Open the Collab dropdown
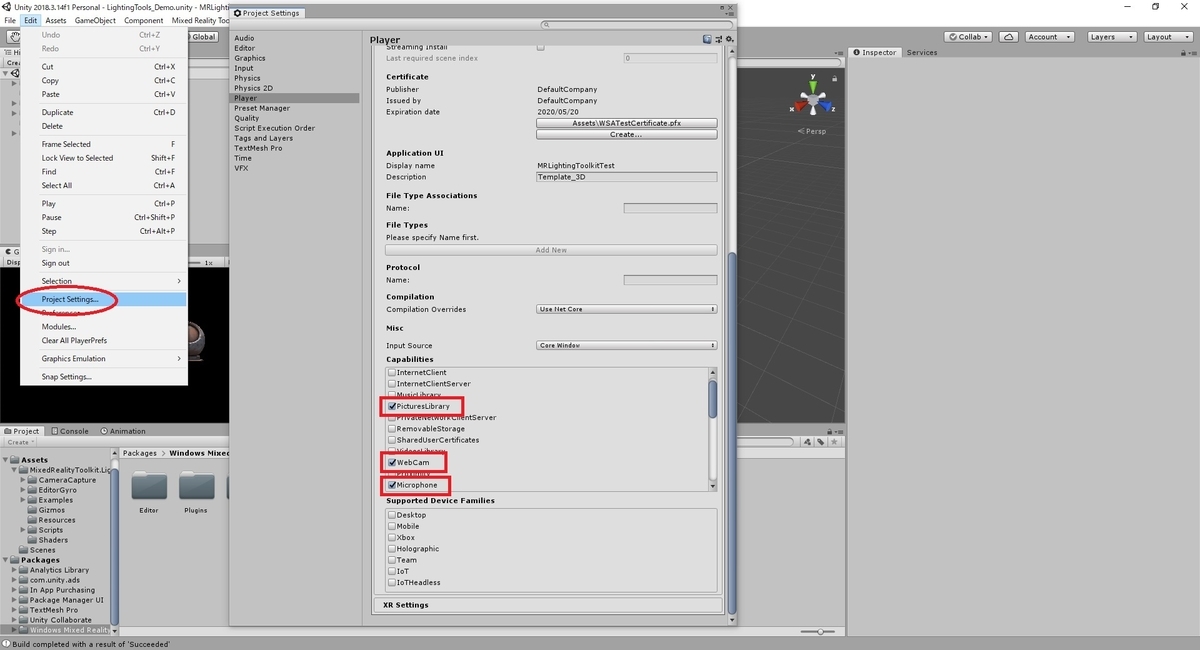1200x650 pixels. point(968,37)
